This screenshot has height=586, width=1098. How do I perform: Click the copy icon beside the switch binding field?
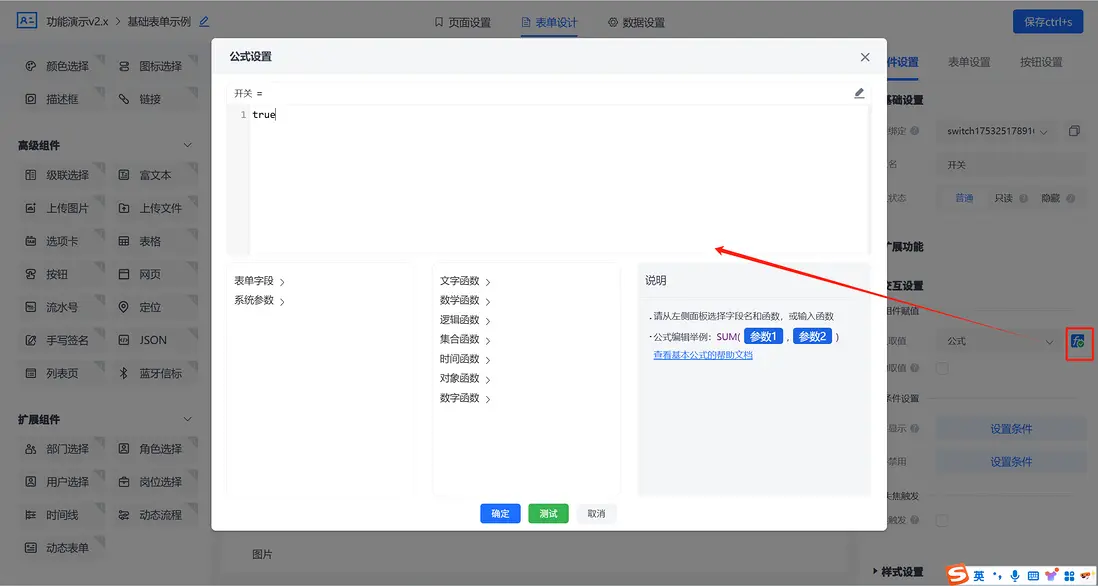coord(1074,131)
